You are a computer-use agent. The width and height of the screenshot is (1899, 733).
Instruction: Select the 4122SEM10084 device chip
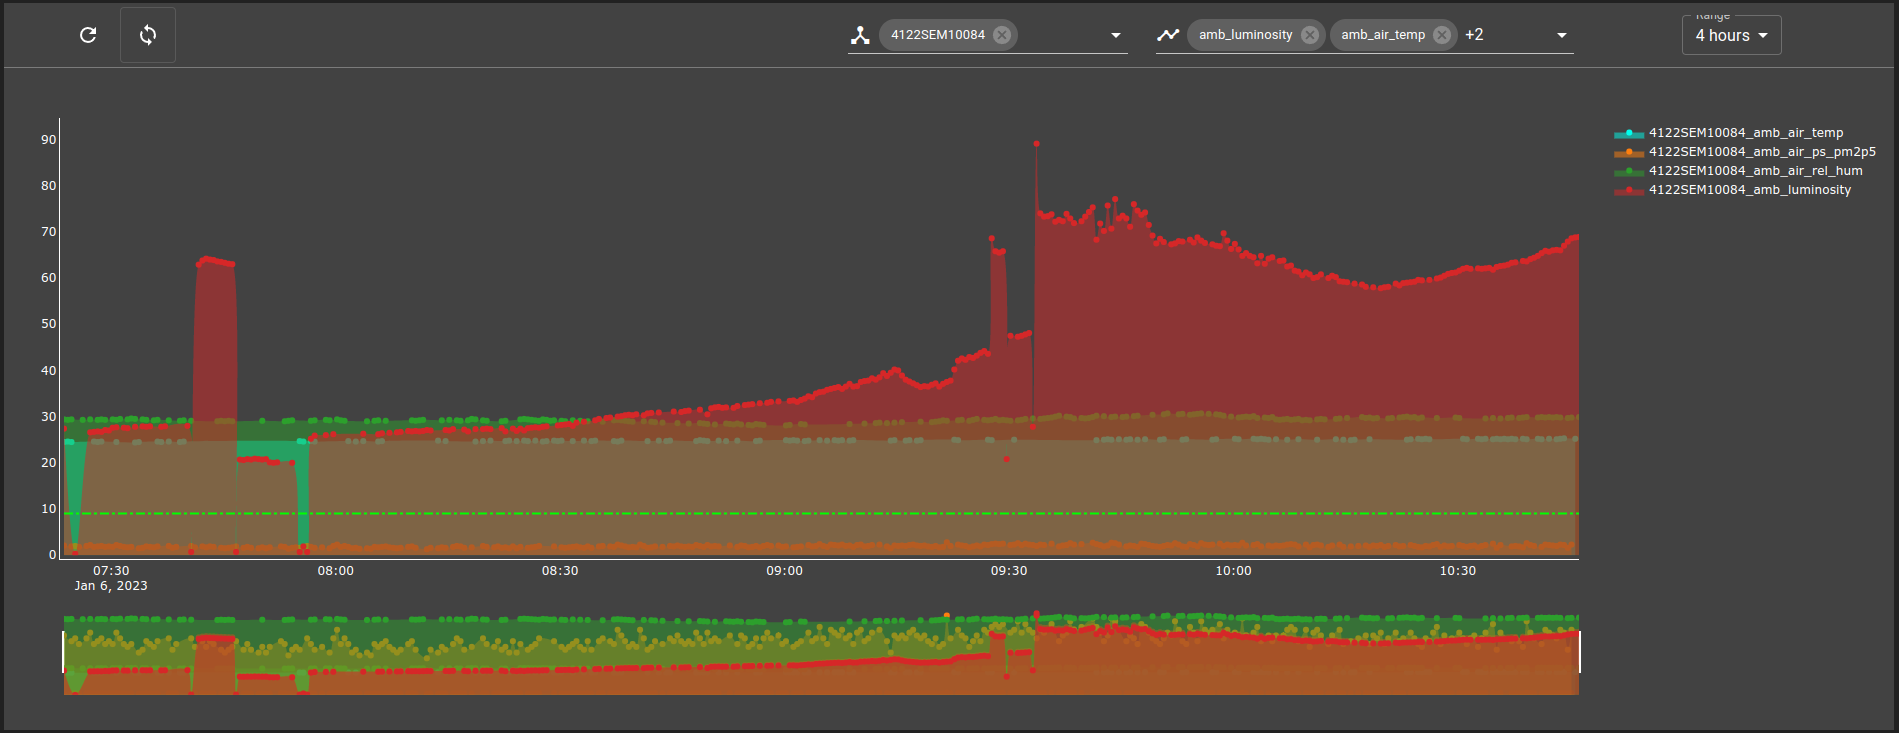pos(938,35)
